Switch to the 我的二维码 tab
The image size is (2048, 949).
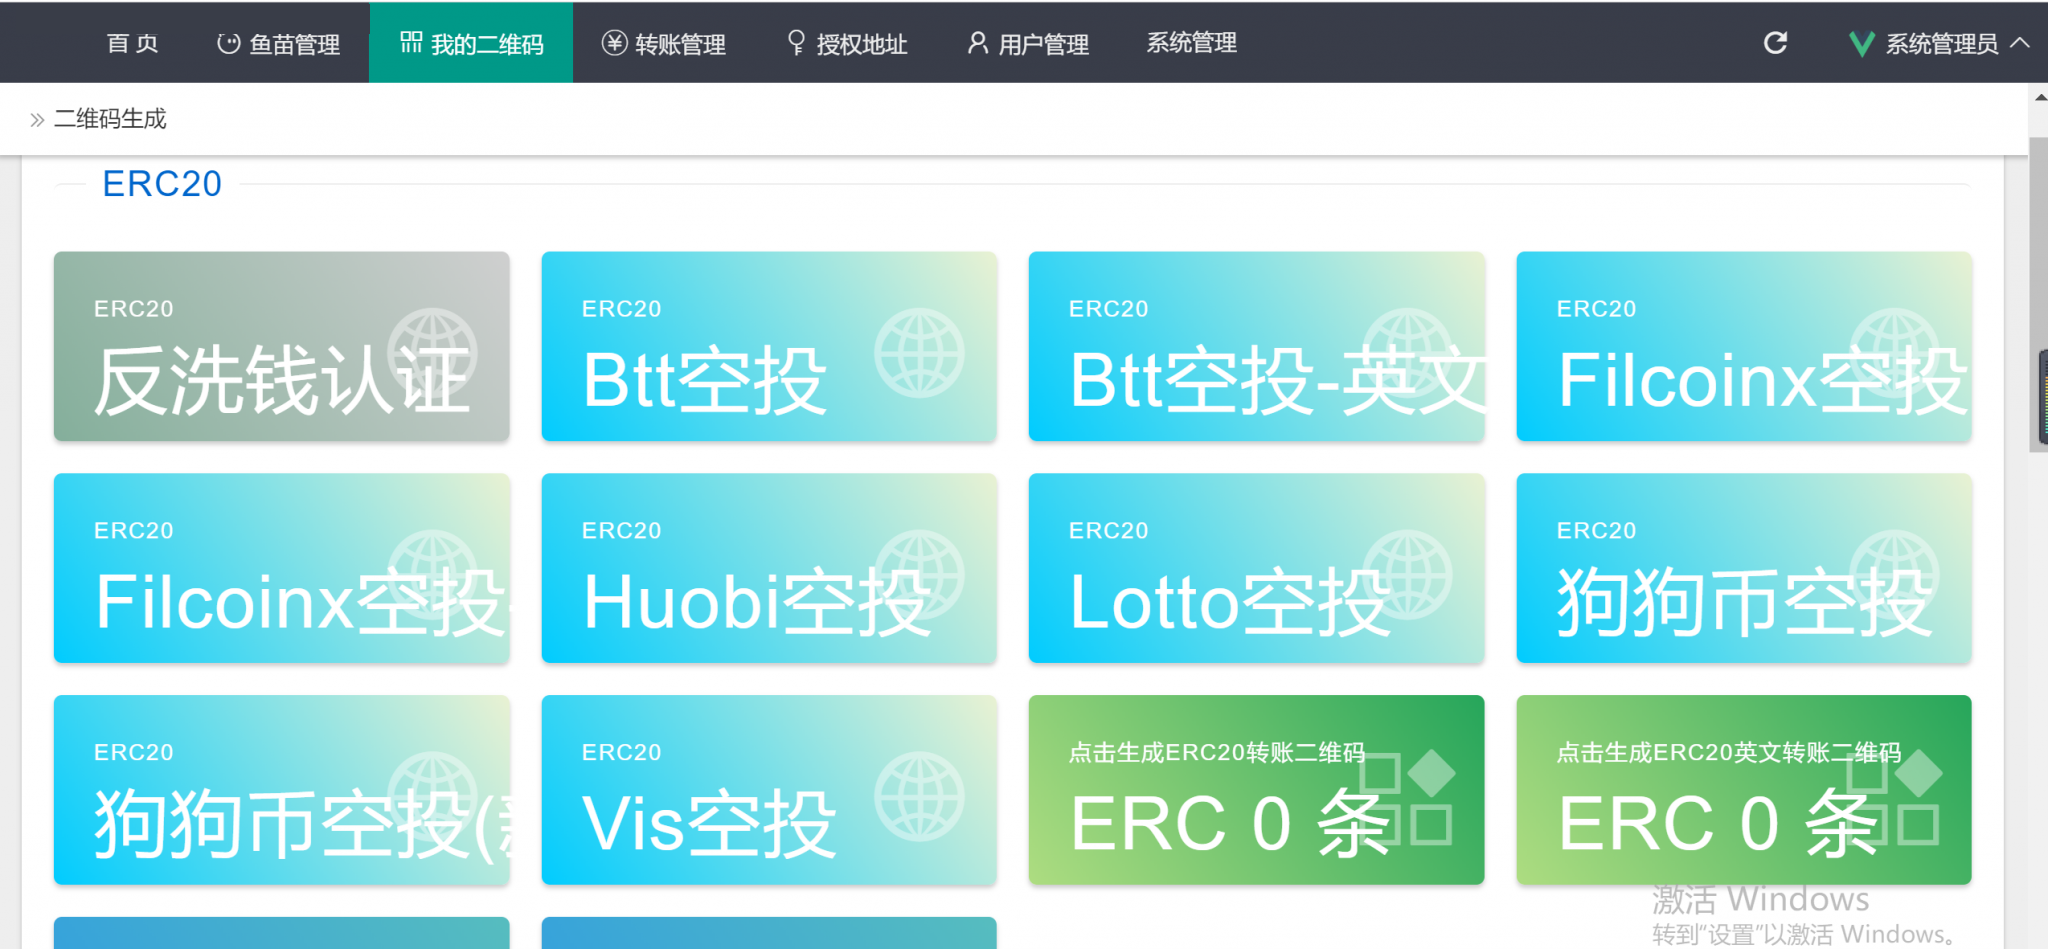click(x=471, y=42)
